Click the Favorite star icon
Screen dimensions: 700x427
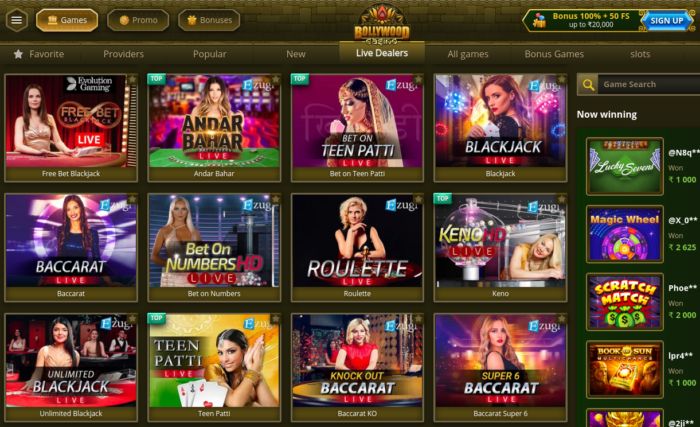click(x=18, y=54)
